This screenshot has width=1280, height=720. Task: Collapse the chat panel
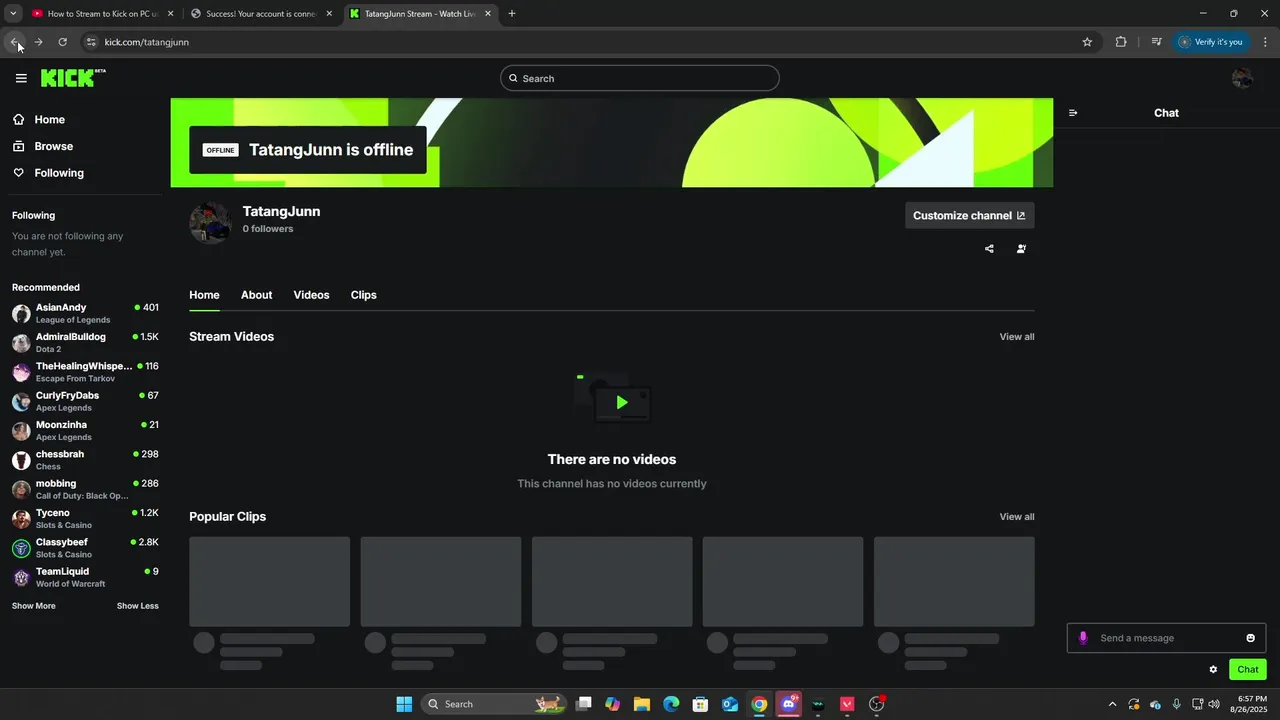1073,113
